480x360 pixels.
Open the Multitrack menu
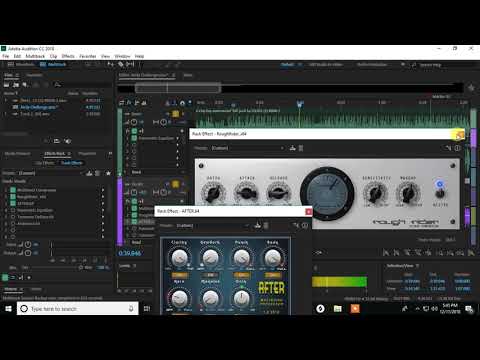click(35, 56)
